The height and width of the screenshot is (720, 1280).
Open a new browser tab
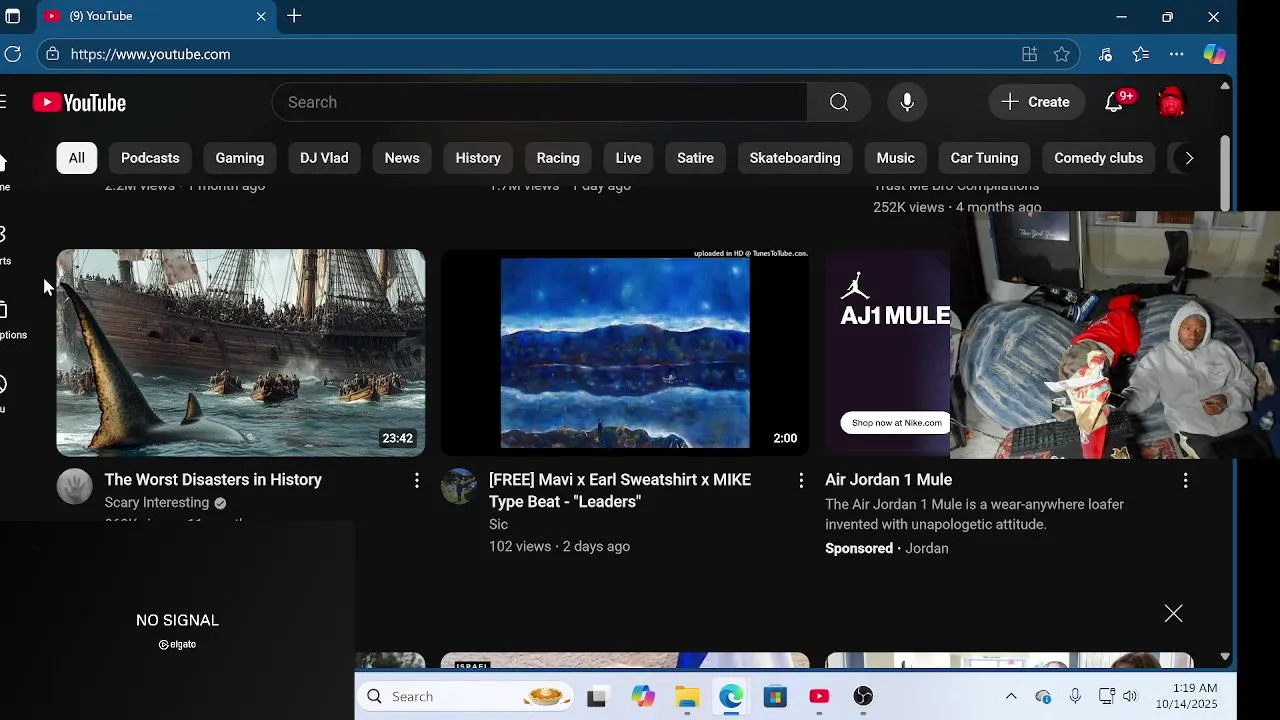pyautogui.click(x=294, y=16)
